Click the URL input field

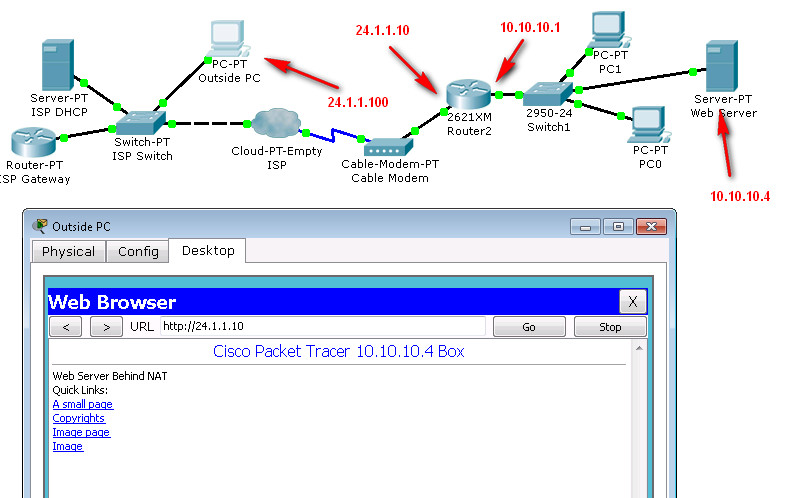pos(323,326)
